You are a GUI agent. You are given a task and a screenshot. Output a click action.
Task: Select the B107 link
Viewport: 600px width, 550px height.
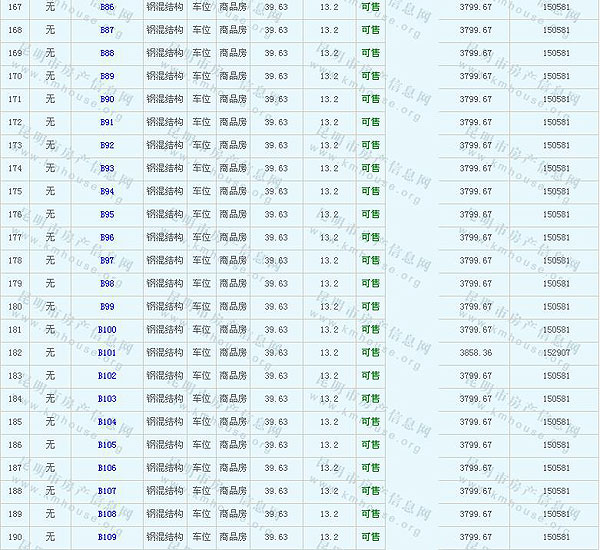click(x=107, y=490)
